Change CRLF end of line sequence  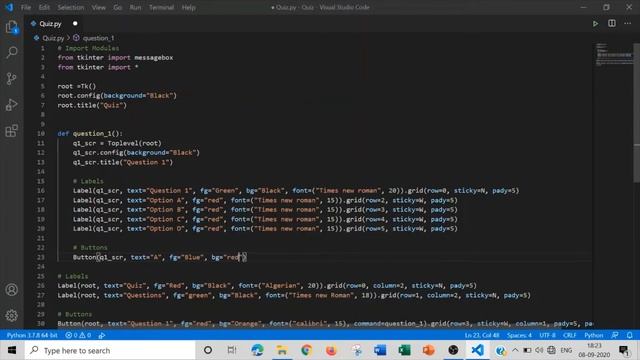tap(569, 335)
